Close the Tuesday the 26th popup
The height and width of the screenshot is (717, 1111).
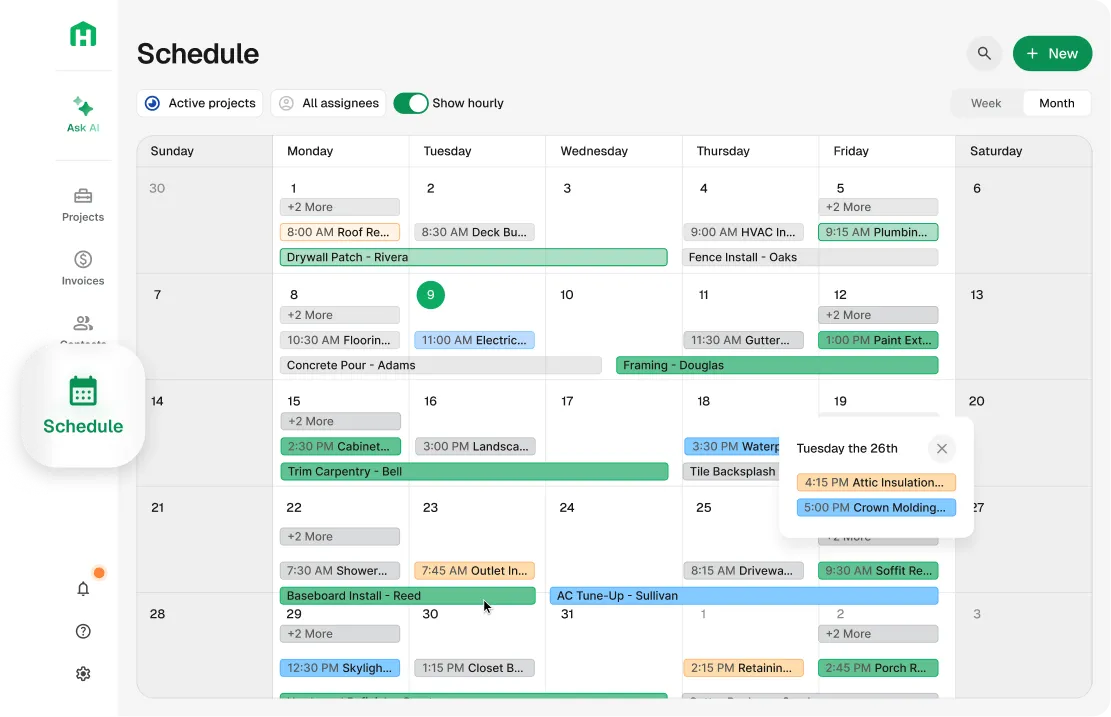coord(941,448)
